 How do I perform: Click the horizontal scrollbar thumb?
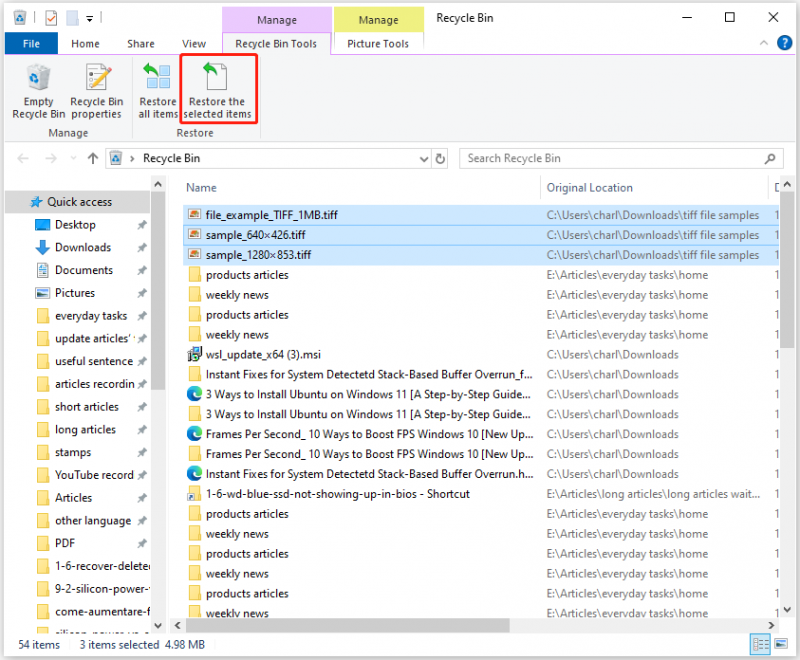click(347, 625)
